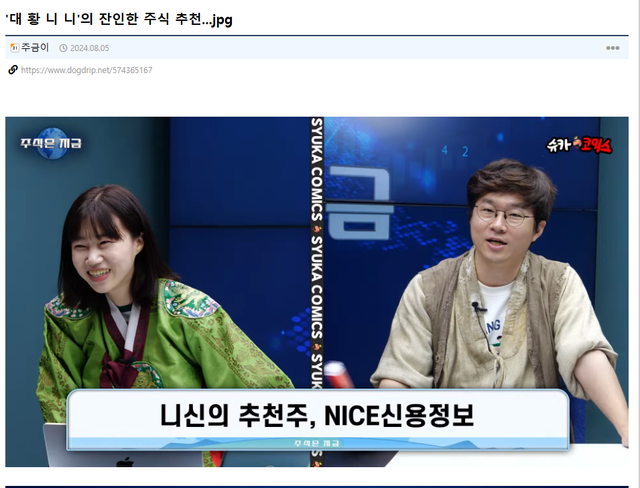Click the caption banner 니신의 추천주, NICE신용정보
Screen dimensions: 640x488
(x=317, y=414)
